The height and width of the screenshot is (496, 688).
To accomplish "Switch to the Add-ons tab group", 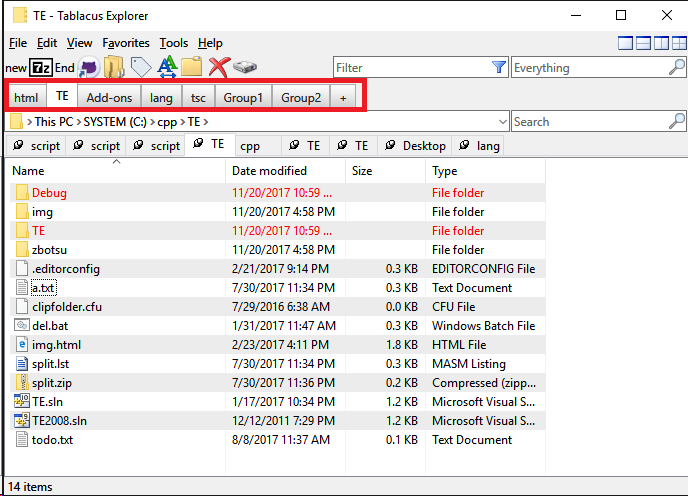I will click(109, 97).
